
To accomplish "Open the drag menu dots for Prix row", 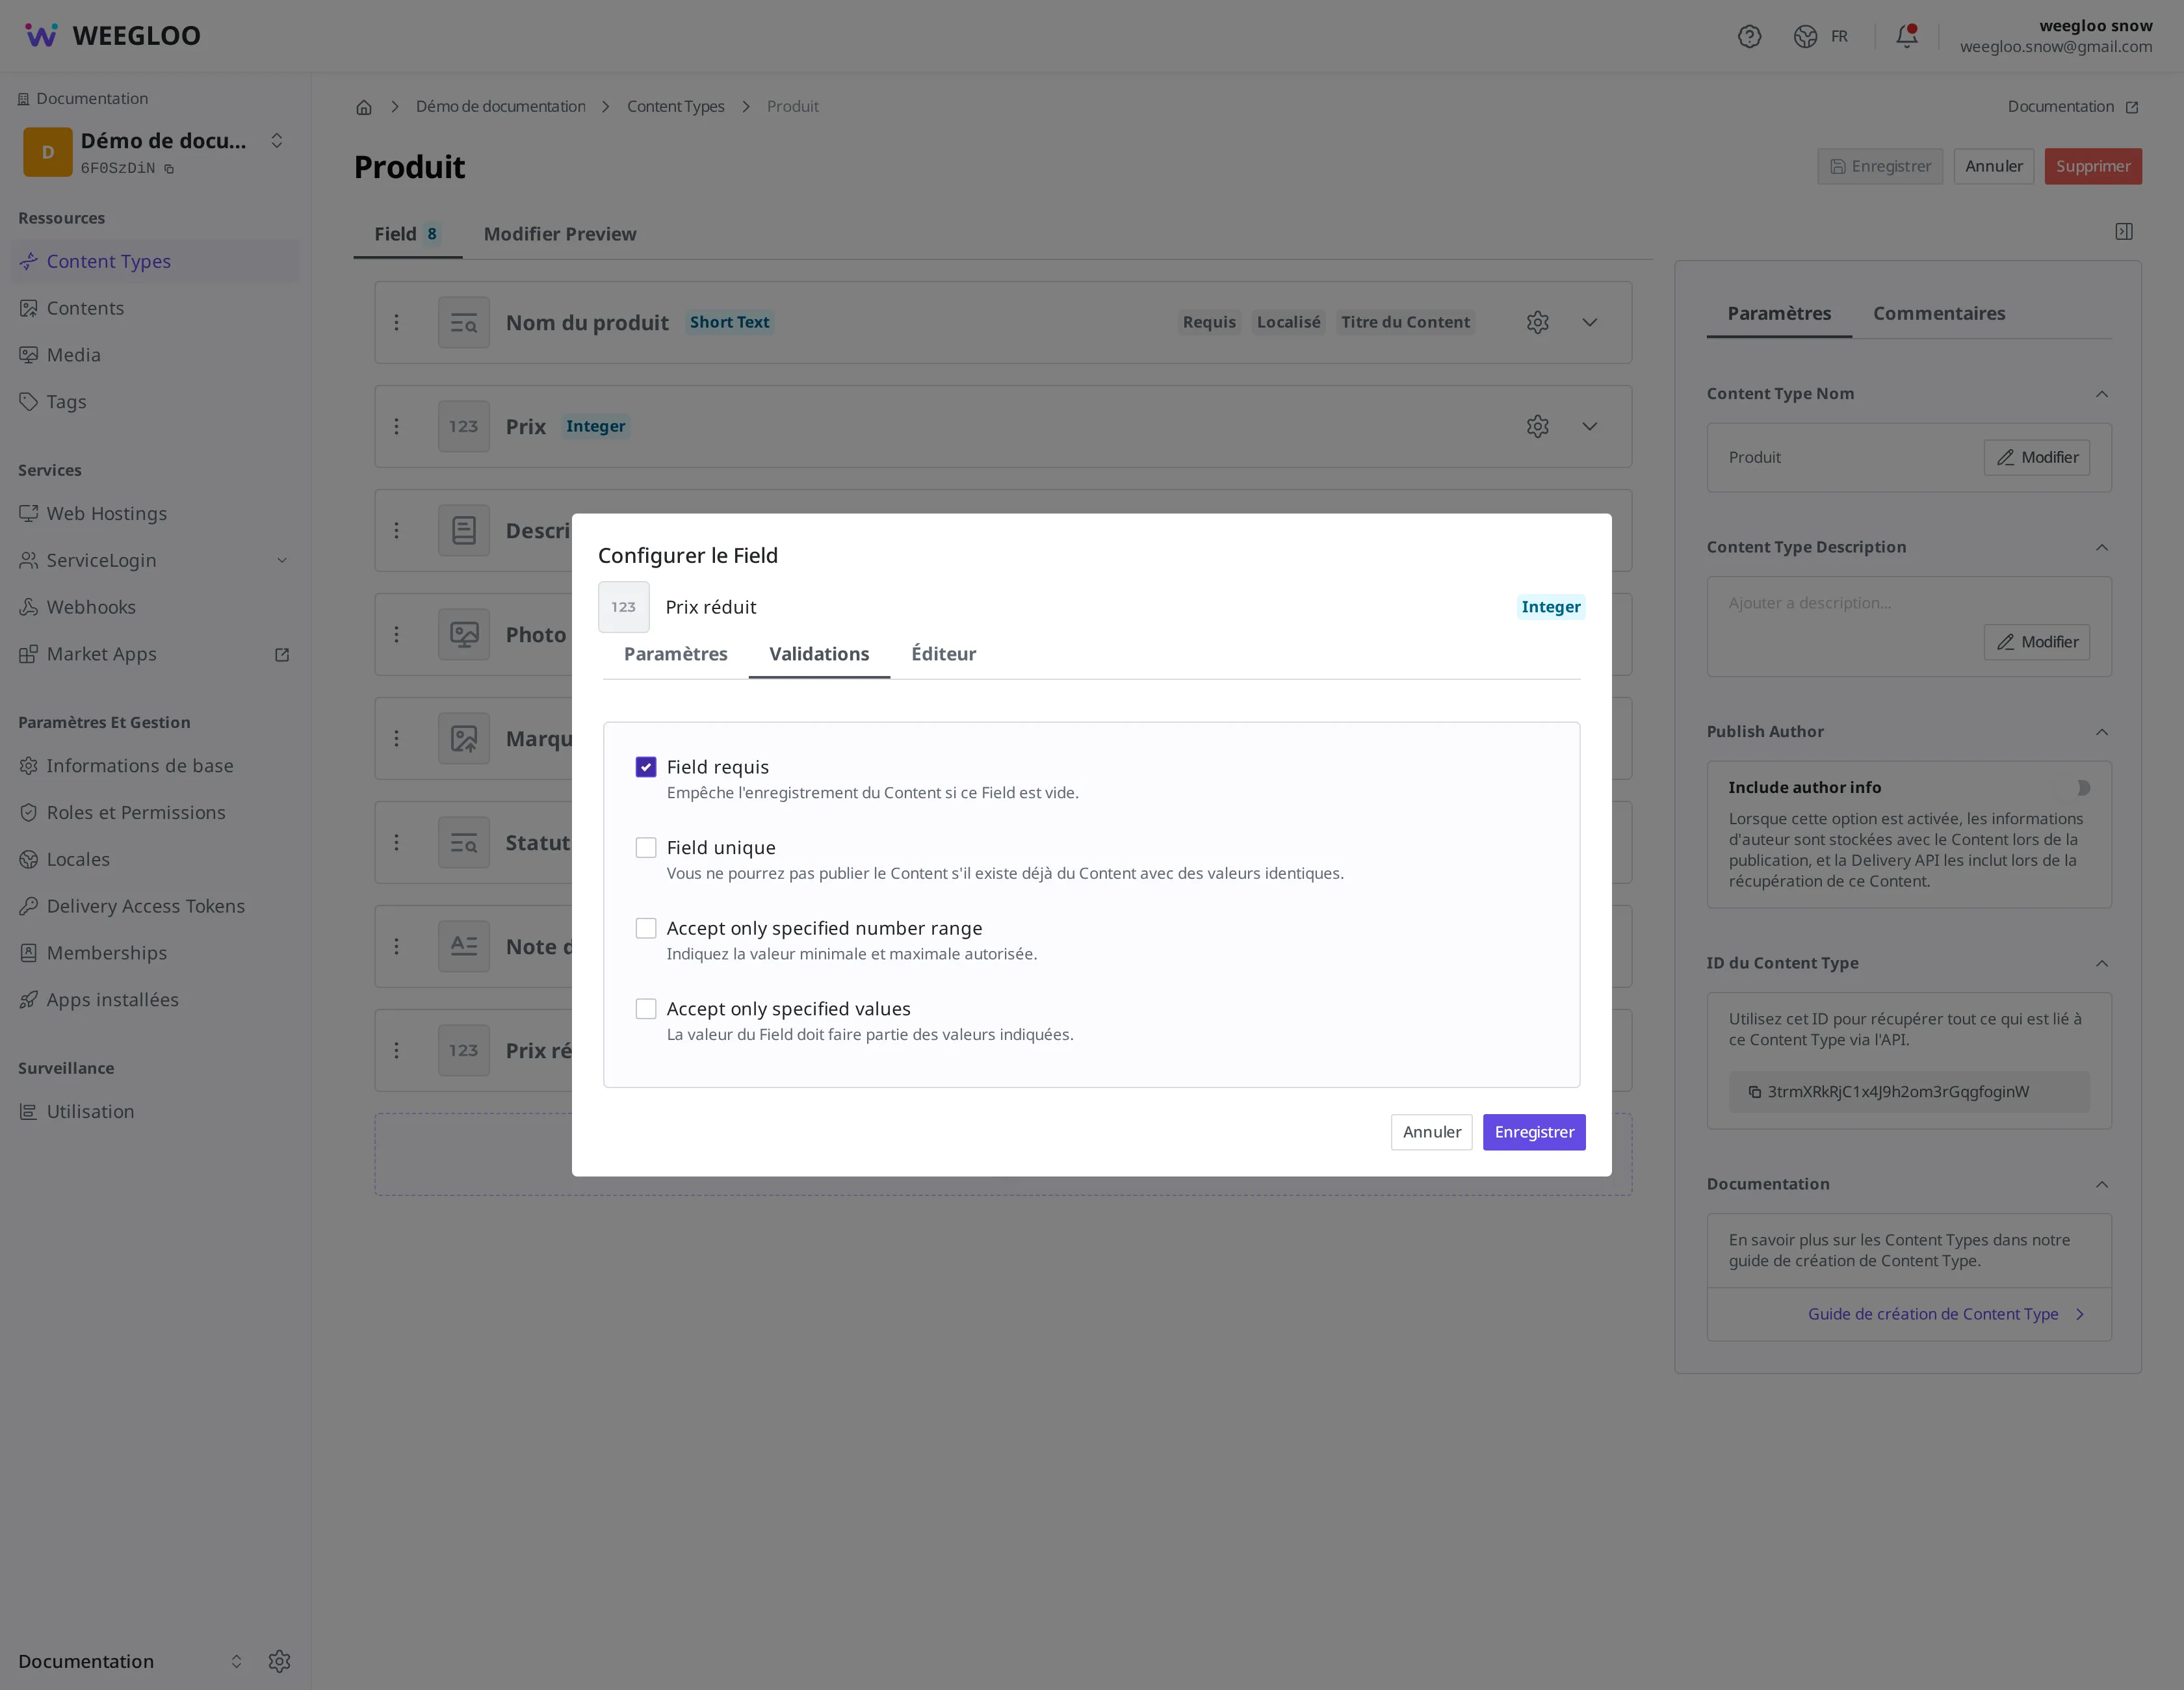I will click(396, 426).
